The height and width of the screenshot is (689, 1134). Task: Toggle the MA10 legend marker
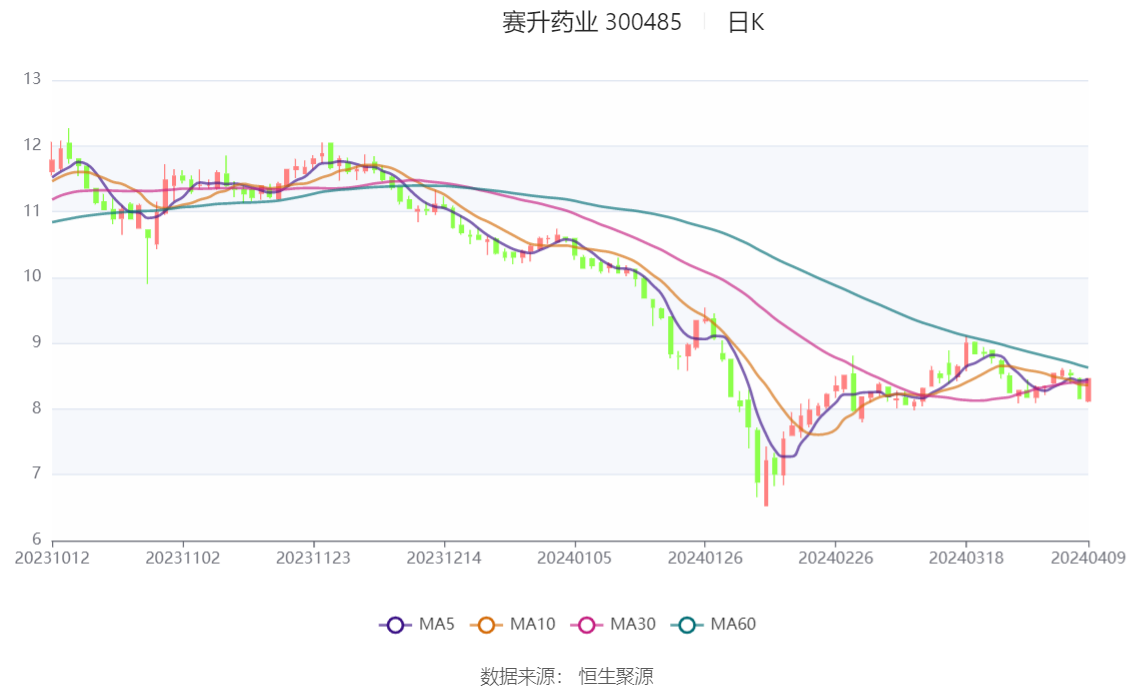point(486,625)
